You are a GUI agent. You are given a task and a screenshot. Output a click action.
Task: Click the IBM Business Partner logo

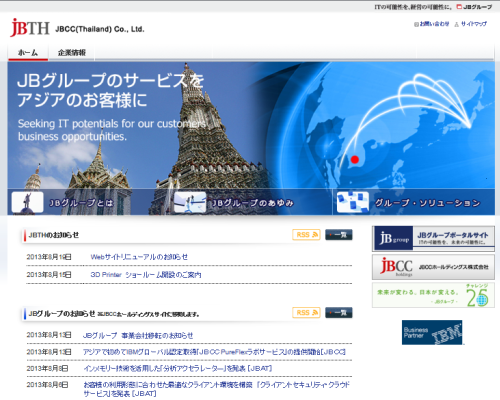click(x=432, y=332)
